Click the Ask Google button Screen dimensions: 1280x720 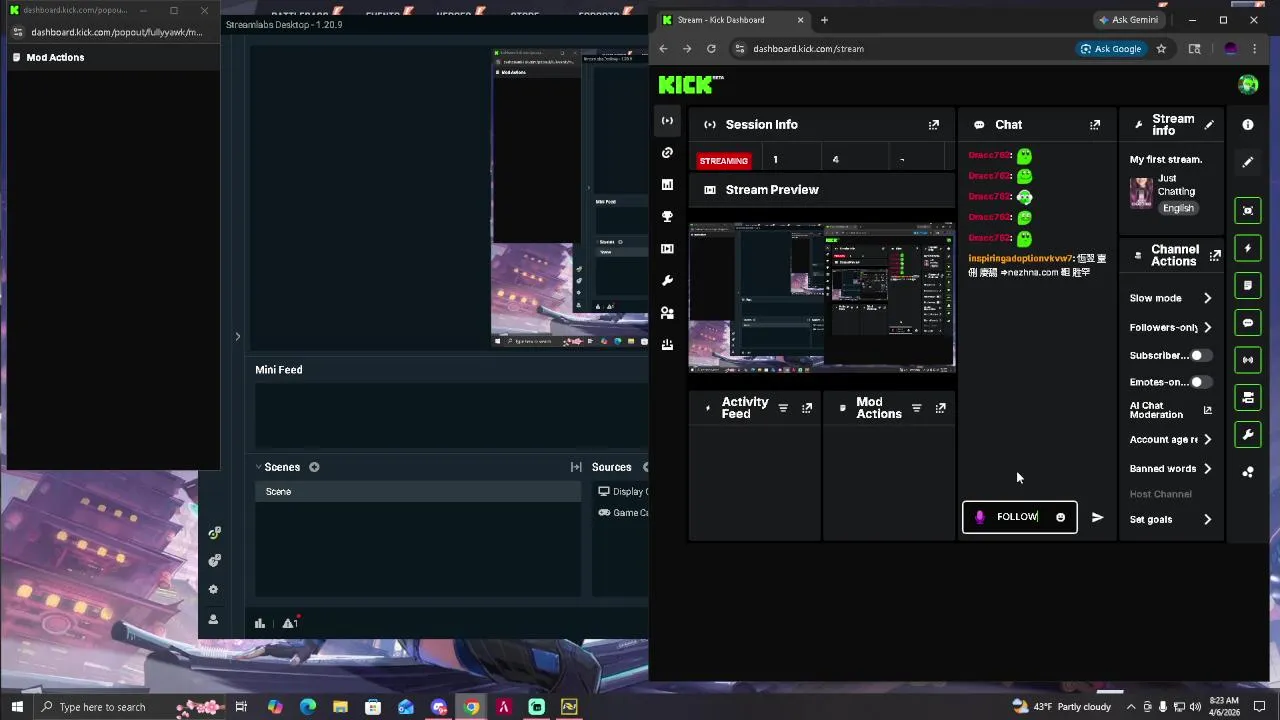tap(1111, 48)
